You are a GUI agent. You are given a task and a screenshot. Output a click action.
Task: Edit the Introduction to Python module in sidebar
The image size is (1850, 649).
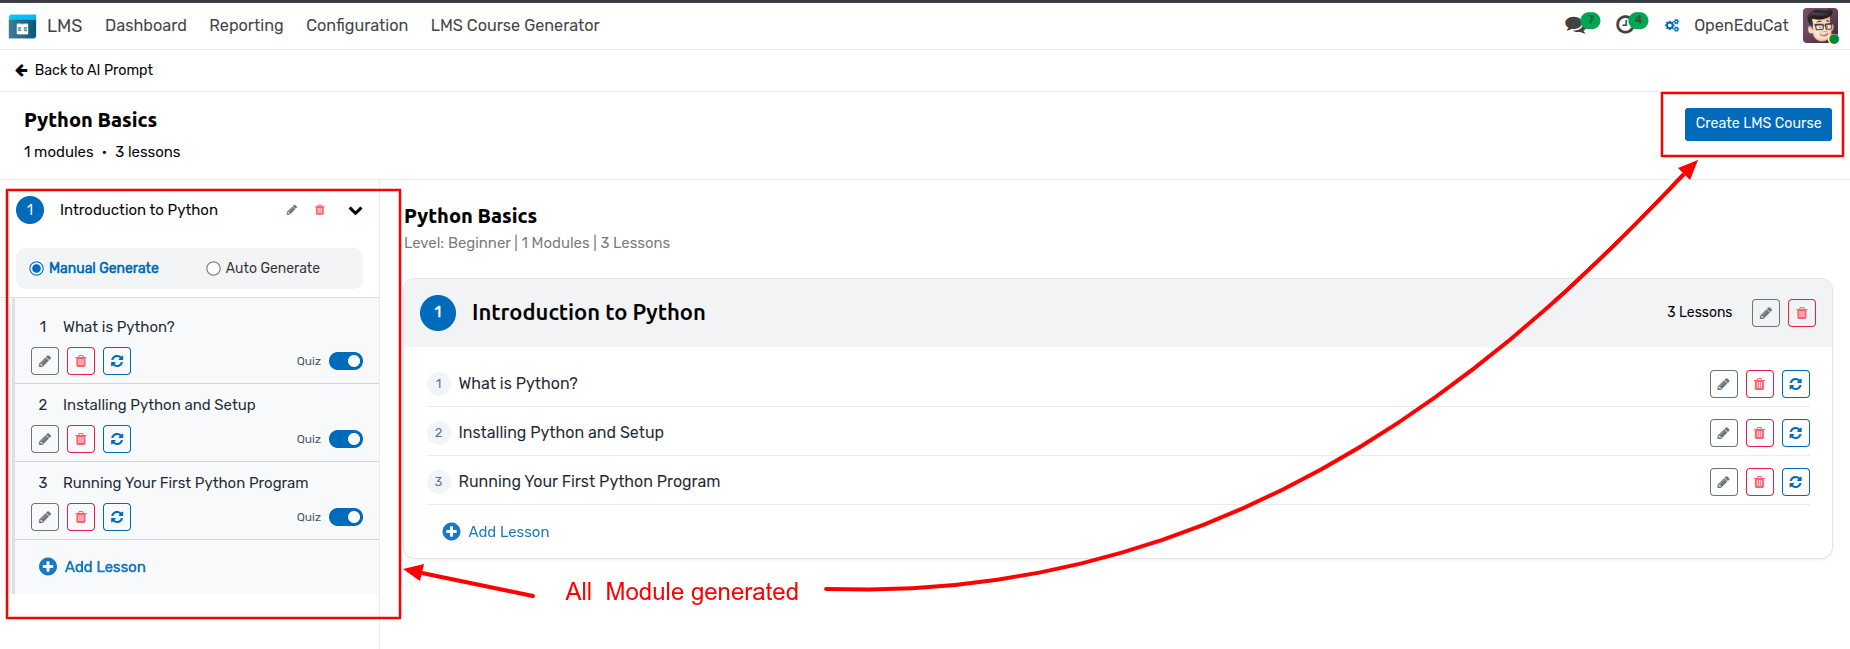coord(292,210)
